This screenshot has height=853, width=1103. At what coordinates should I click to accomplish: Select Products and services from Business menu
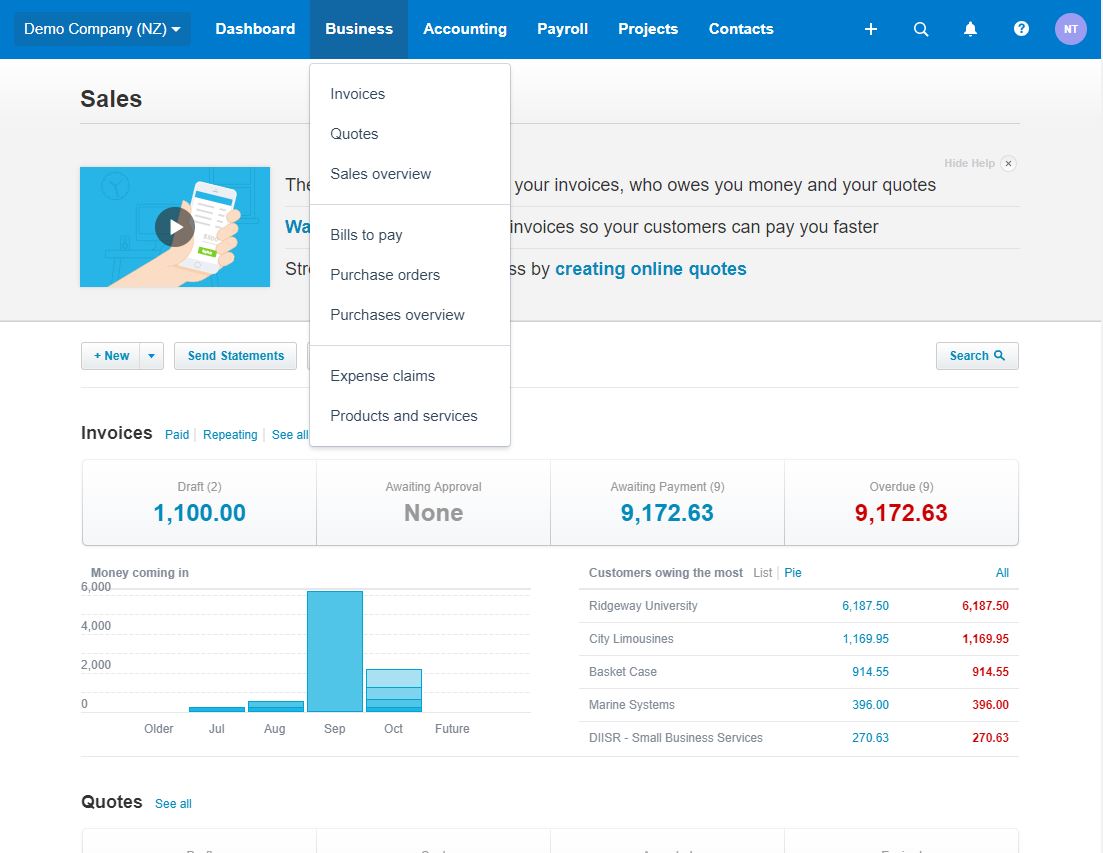coord(403,415)
